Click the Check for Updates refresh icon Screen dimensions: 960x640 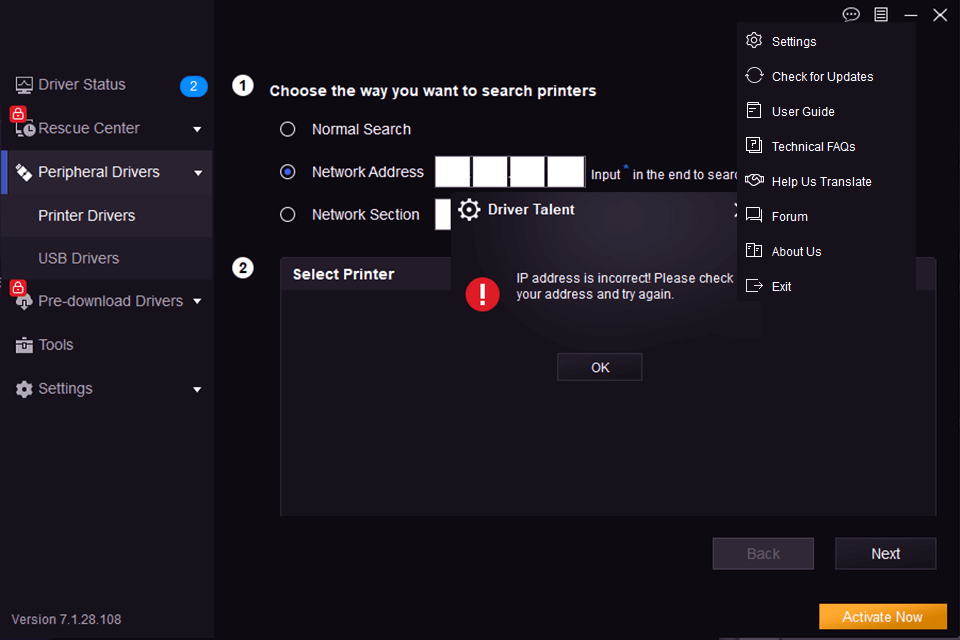pyautogui.click(x=754, y=76)
